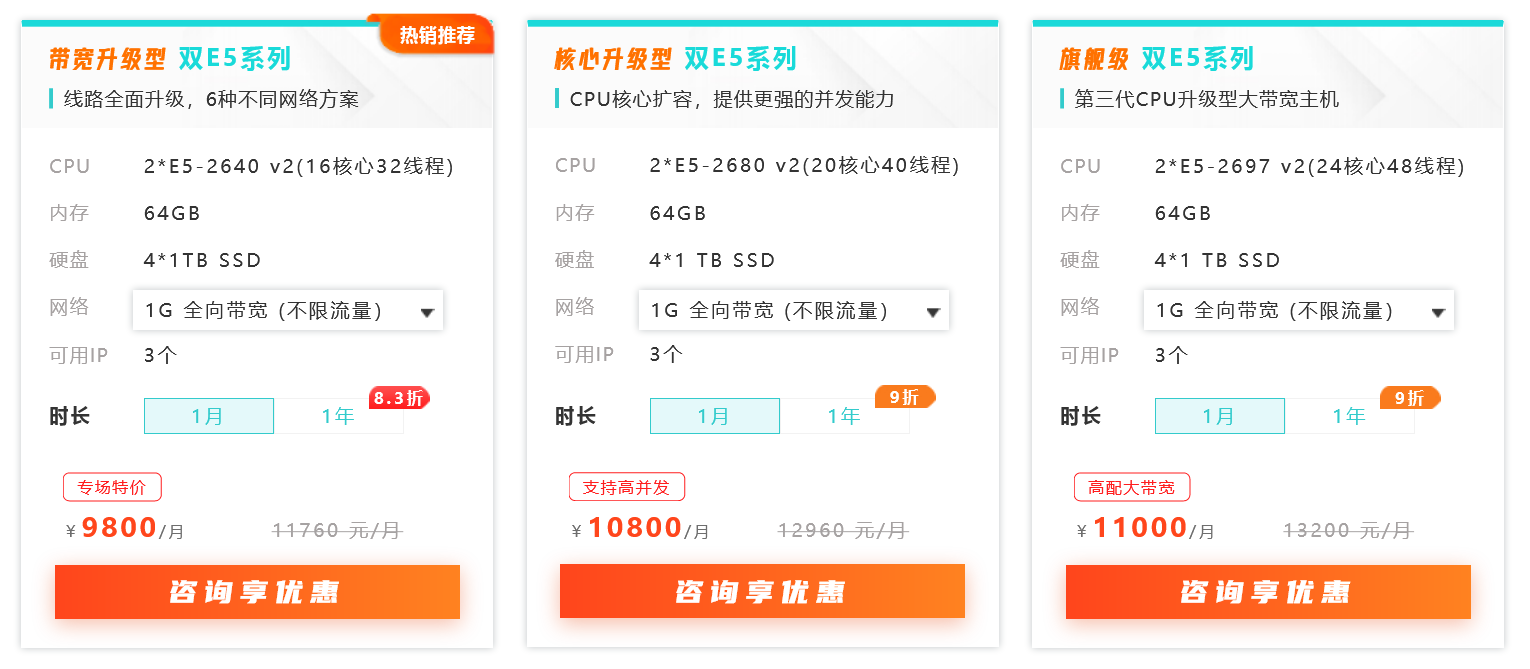
Task: Select 1年 tab for 旗舰级
Action: (x=1350, y=416)
